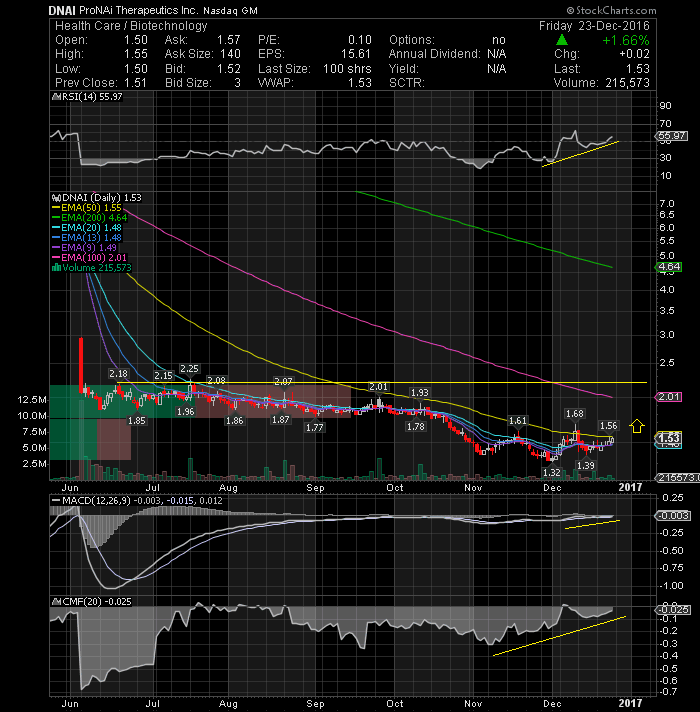Click the CMF(20) -0.025 indicator label
The height and width of the screenshot is (712, 700).
92,602
